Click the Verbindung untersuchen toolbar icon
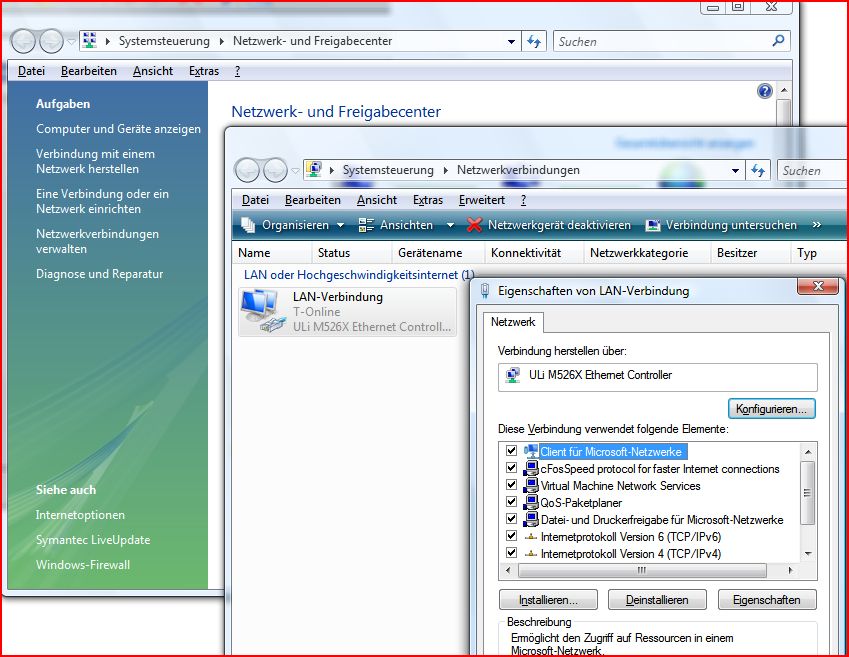Screen dimensions: 849x657 653,225
